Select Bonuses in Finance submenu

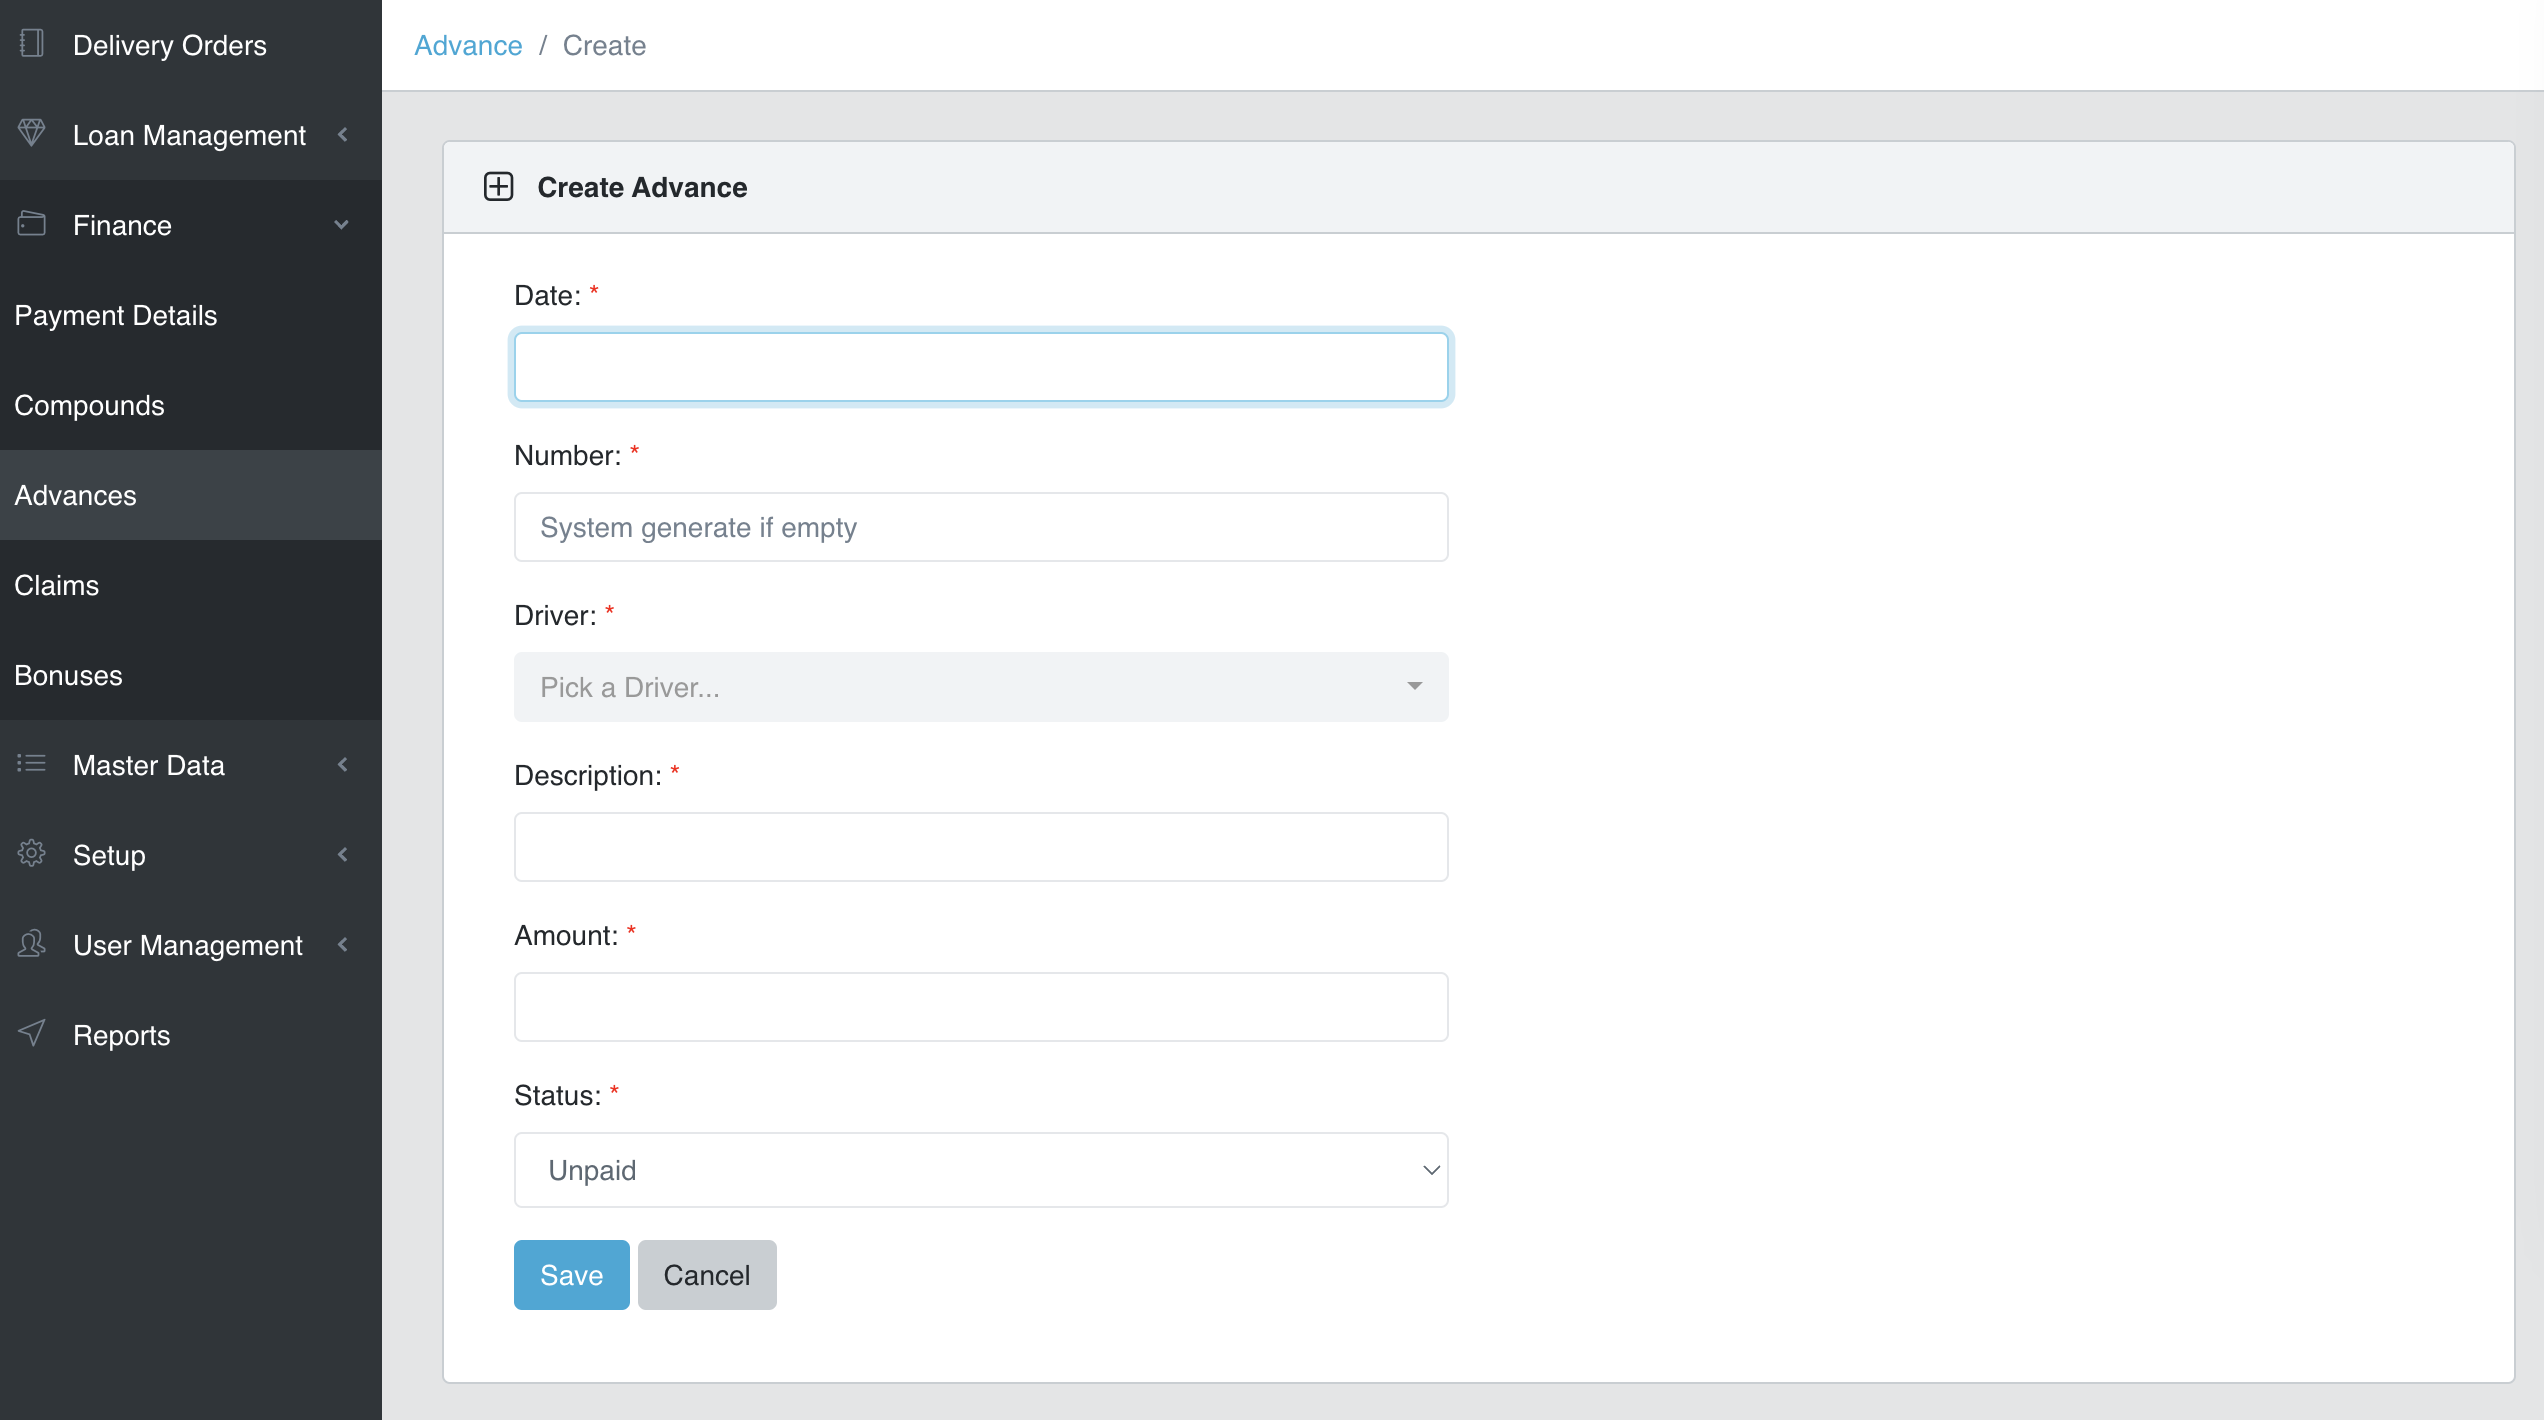coord(68,675)
